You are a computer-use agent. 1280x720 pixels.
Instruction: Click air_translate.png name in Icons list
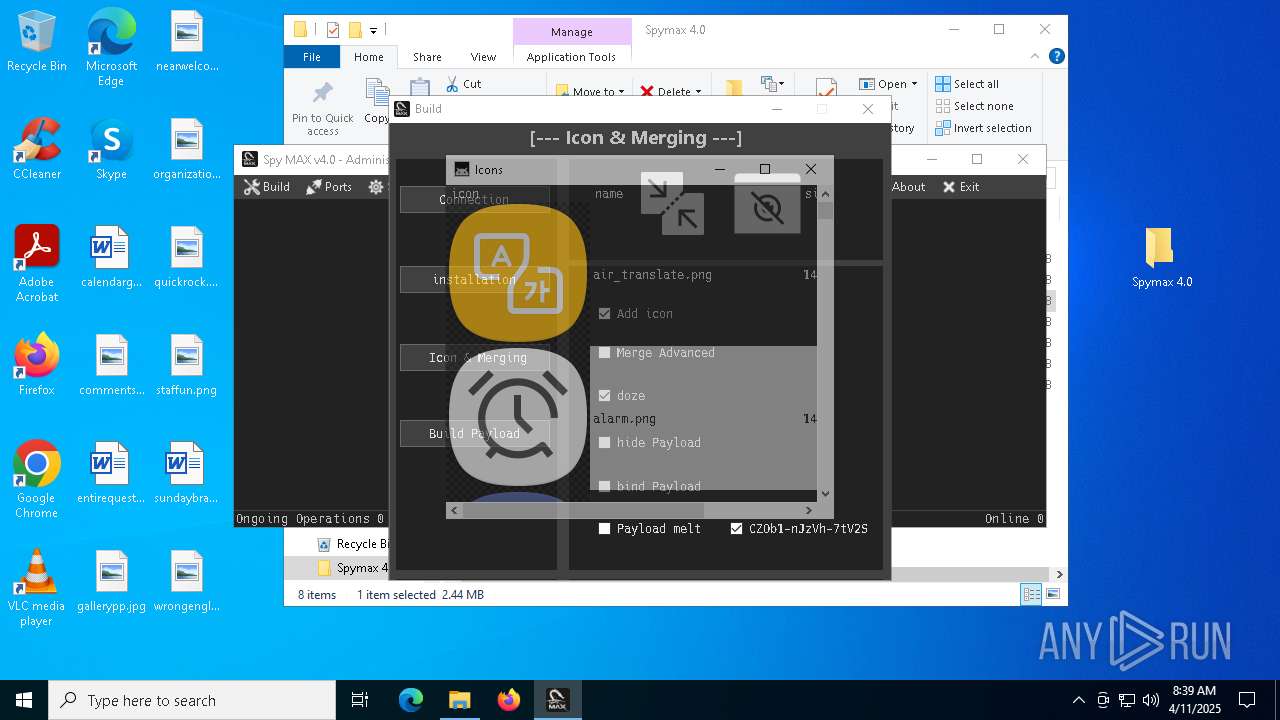pos(652,274)
